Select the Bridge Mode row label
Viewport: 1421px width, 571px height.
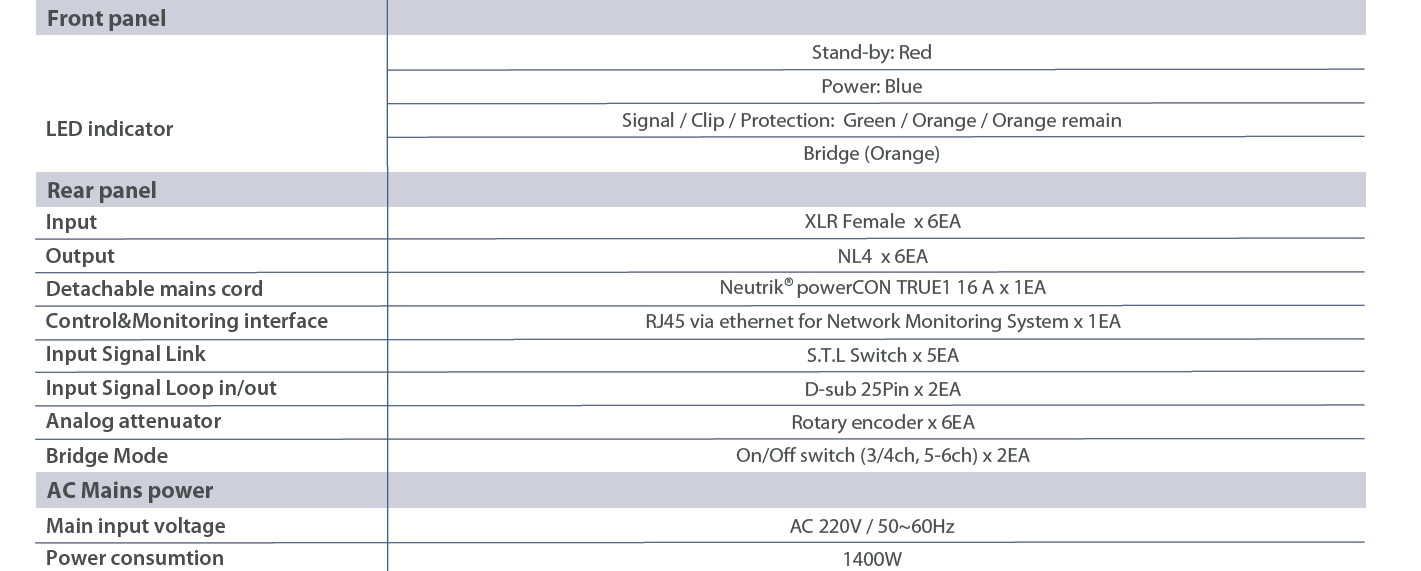point(106,456)
